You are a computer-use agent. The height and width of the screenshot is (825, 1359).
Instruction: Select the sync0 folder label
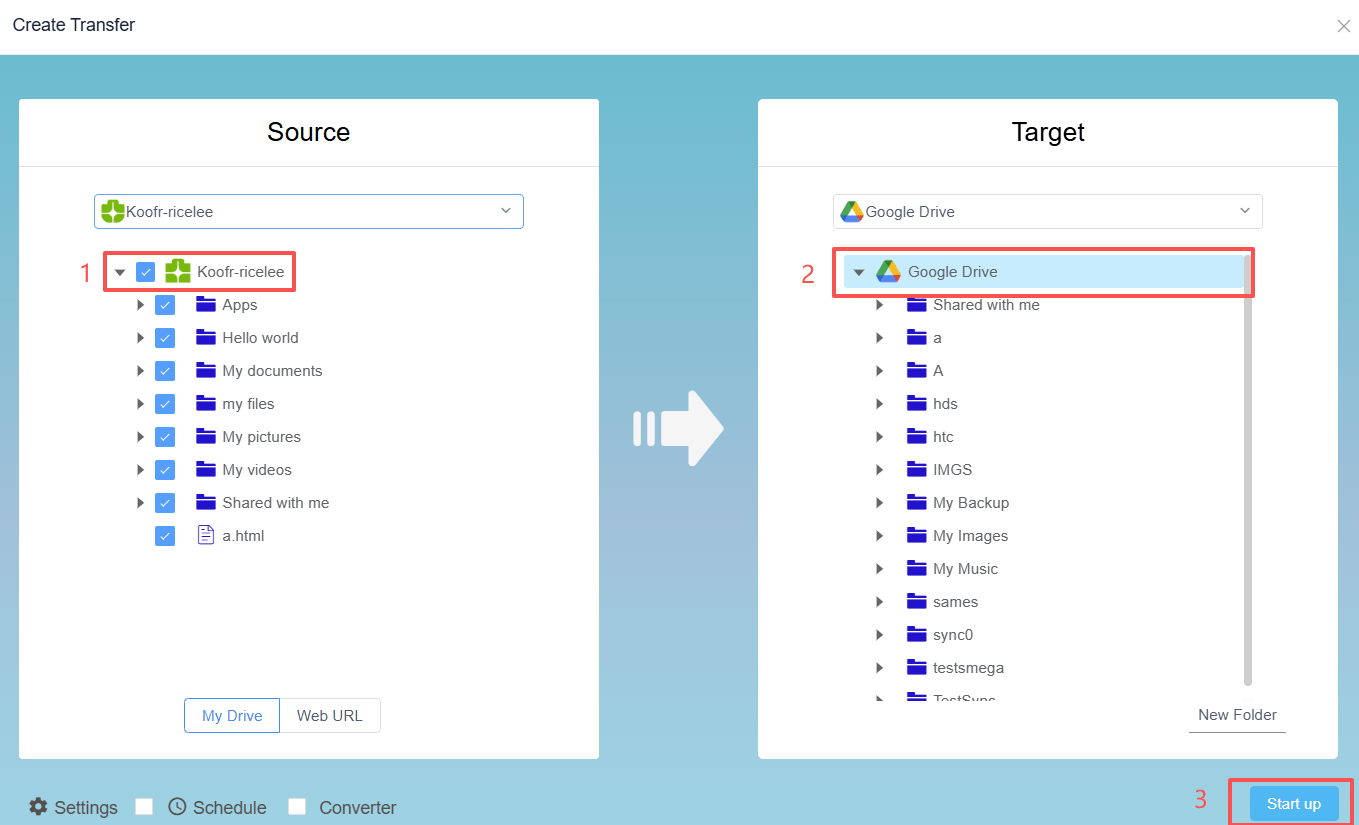pos(953,634)
